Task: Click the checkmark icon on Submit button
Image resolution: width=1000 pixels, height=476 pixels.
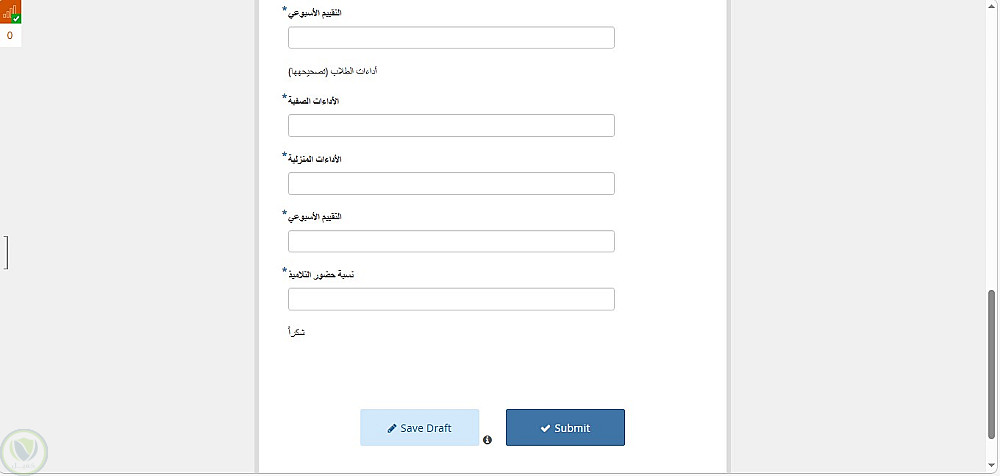Action: tap(545, 428)
